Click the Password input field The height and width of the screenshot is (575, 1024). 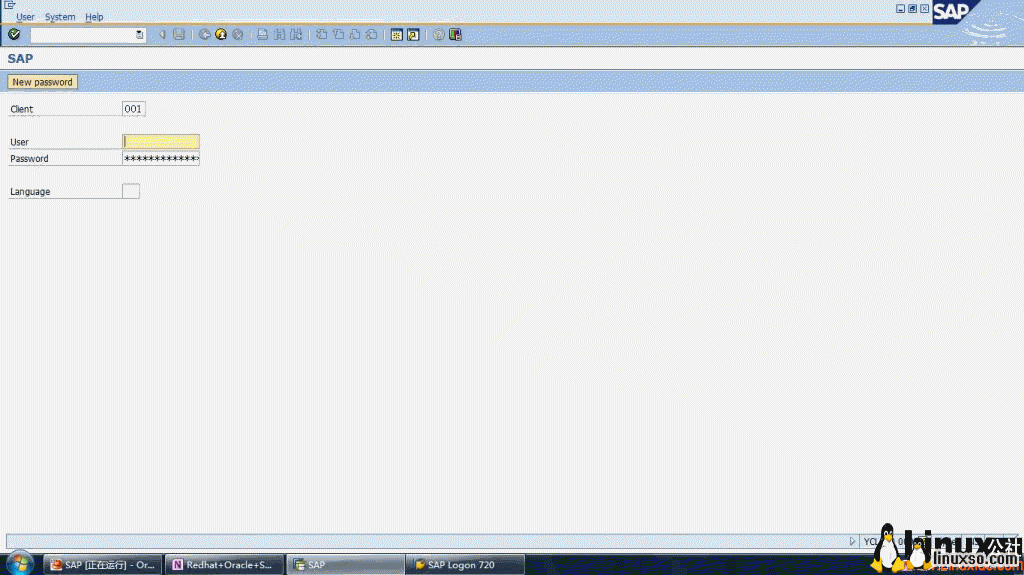coord(161,158)
